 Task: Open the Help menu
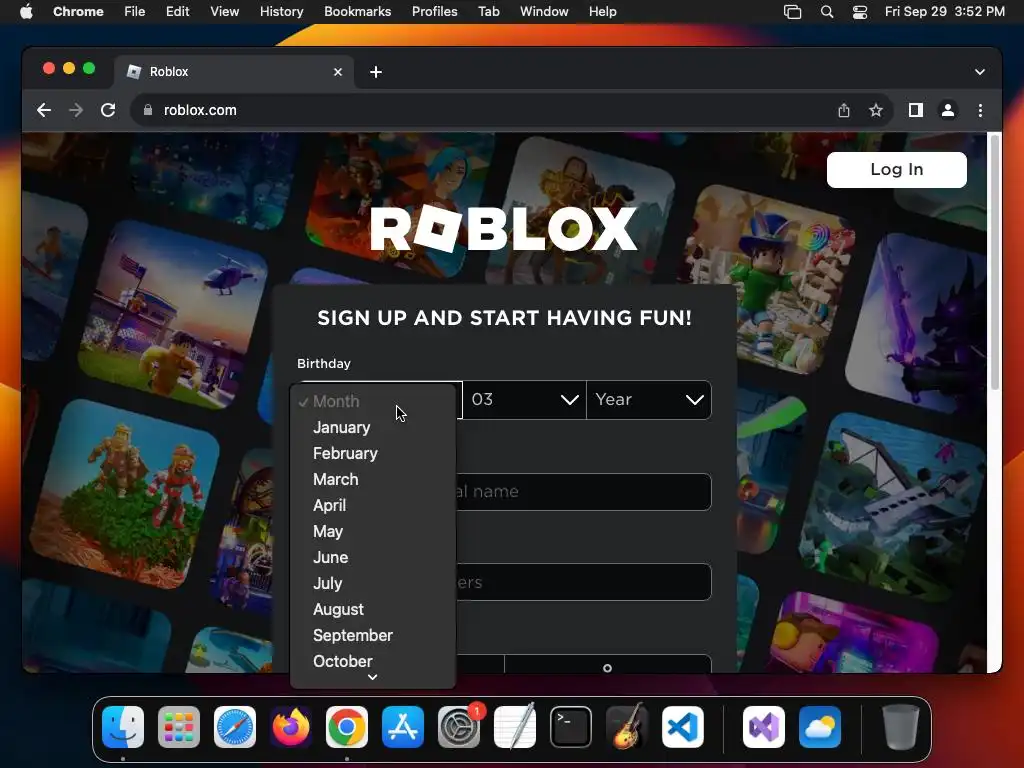tap(602, 12)
